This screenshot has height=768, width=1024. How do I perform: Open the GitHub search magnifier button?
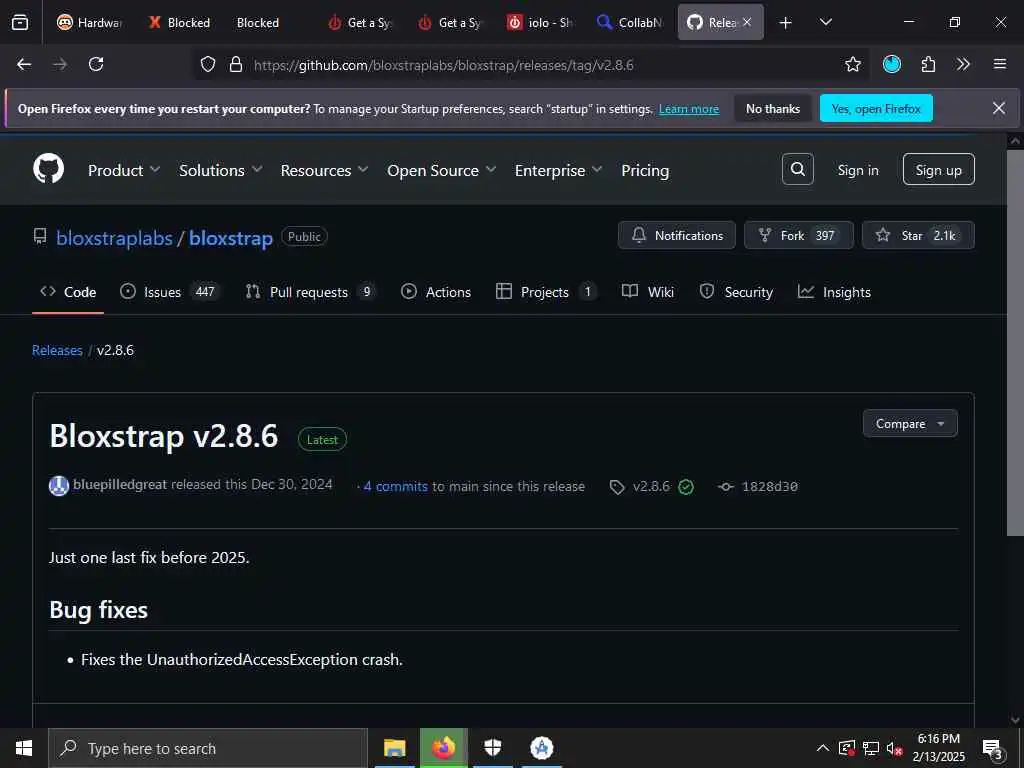click(797, 169)
